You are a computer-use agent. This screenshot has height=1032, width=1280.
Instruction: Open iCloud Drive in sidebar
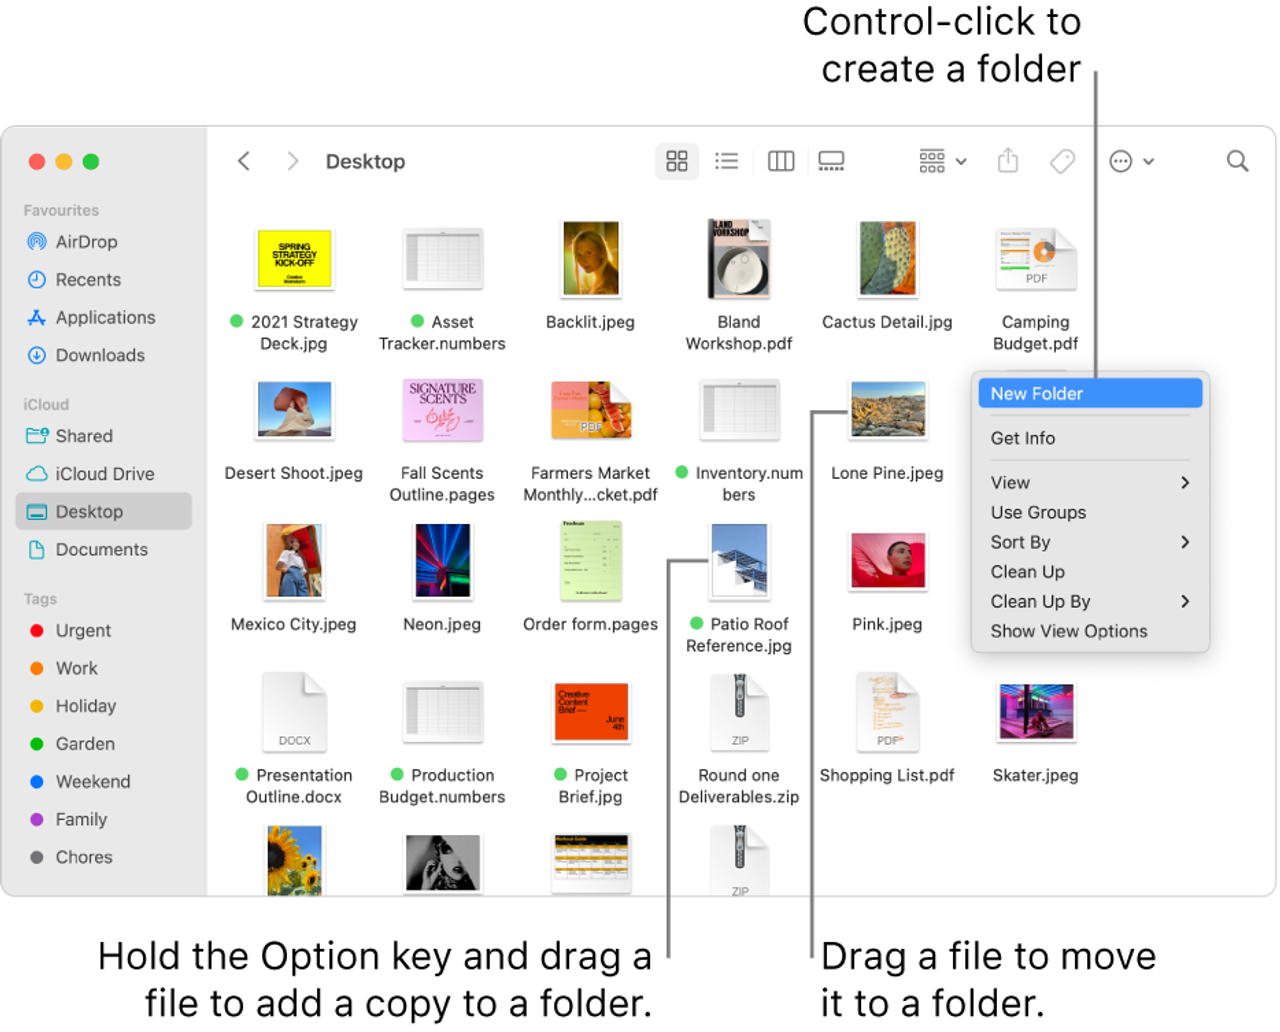click(104, 474)
